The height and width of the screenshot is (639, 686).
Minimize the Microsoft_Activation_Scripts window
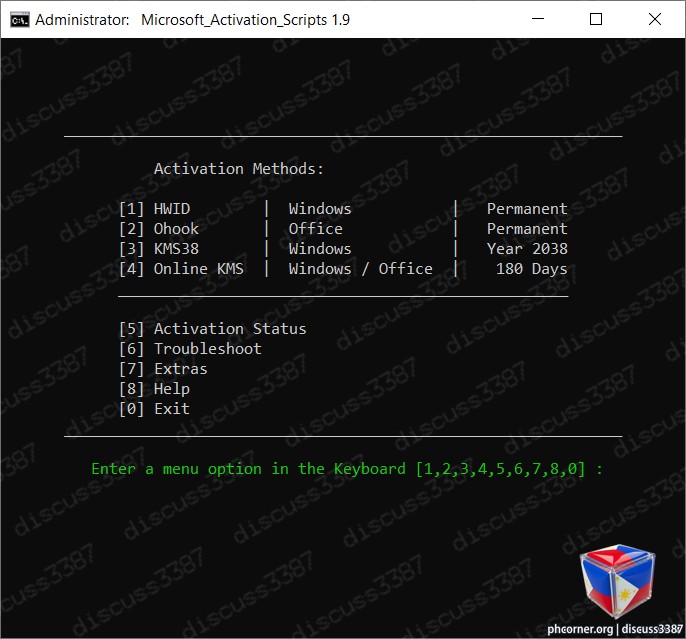pyautogui.click(x=538, y=19)
